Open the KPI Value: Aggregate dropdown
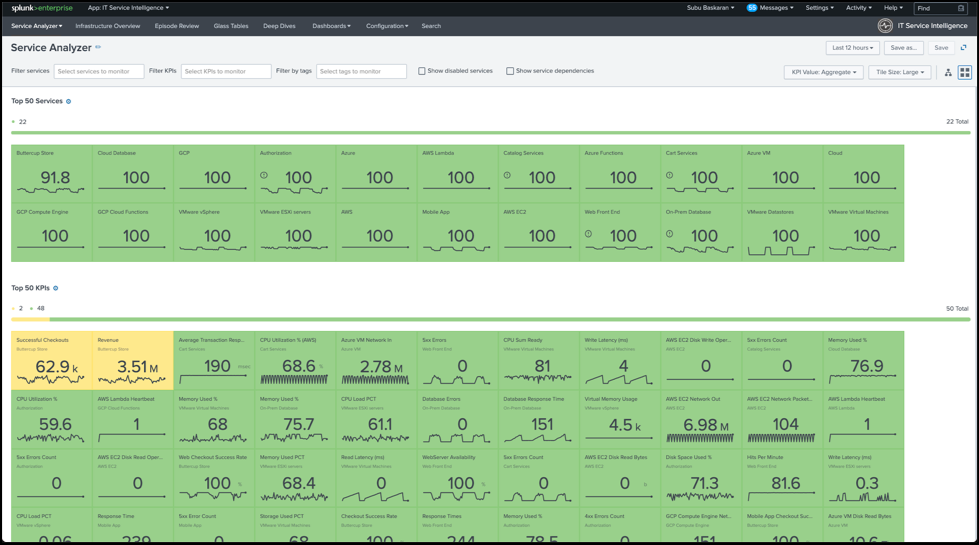This screenshot has height=545, width=979. pos(824,72)
